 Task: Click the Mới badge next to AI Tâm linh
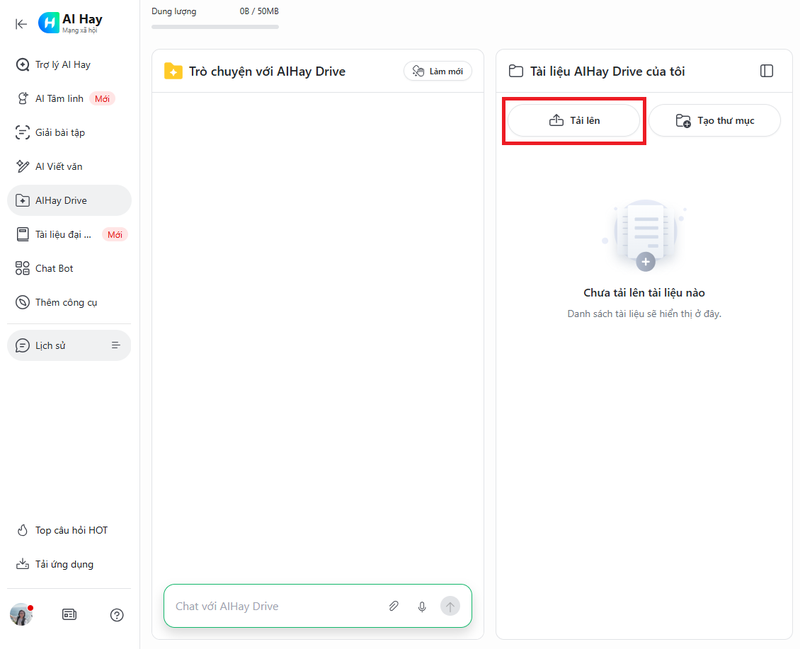click(x=102, y=98)
